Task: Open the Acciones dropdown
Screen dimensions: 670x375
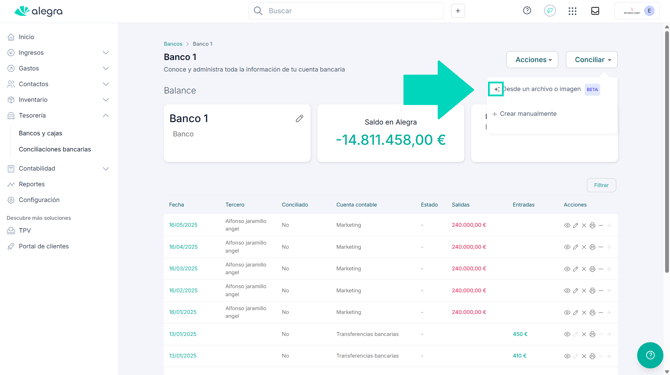Action: click(x=532, y=60)
